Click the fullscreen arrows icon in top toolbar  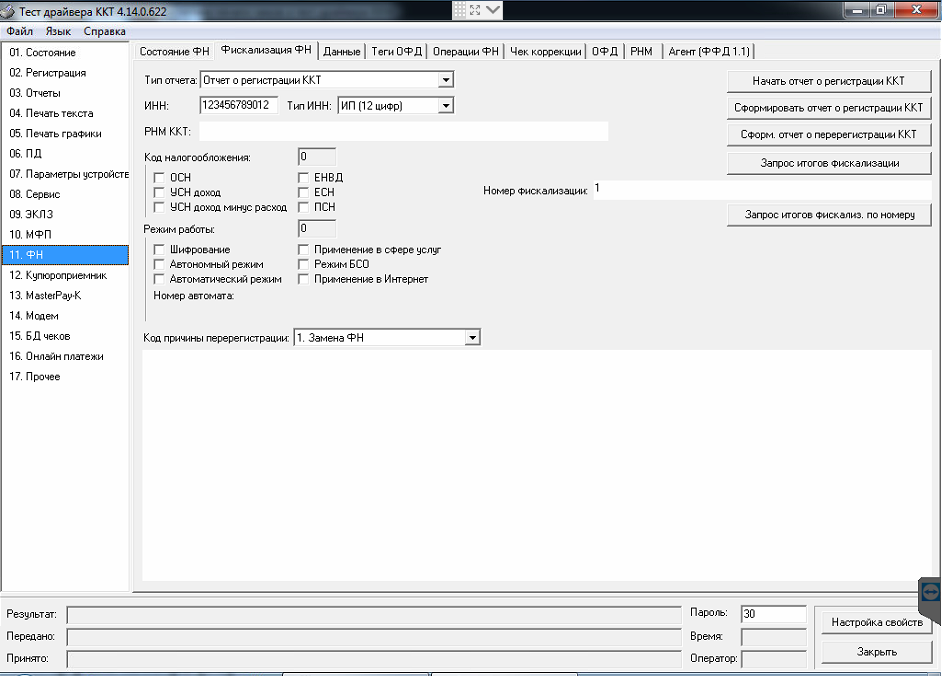point(475,10)
